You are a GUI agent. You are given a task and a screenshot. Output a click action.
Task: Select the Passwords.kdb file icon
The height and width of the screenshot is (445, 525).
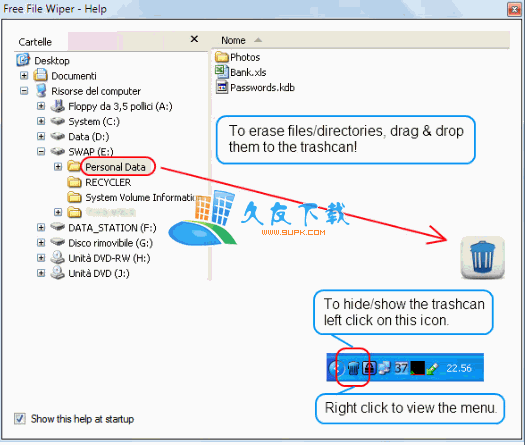222,87
